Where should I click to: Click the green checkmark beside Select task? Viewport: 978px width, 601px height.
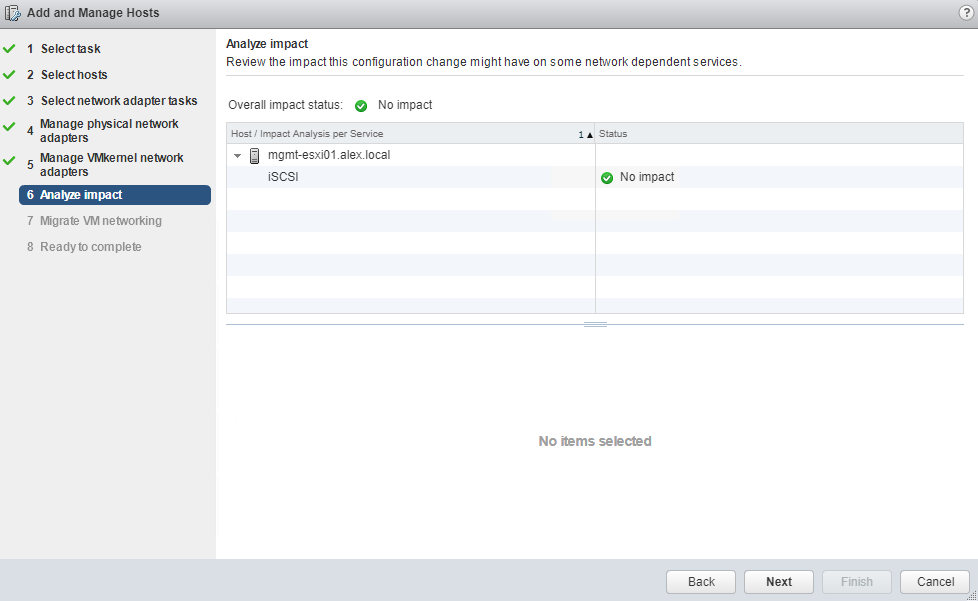(x=9, y=49)
